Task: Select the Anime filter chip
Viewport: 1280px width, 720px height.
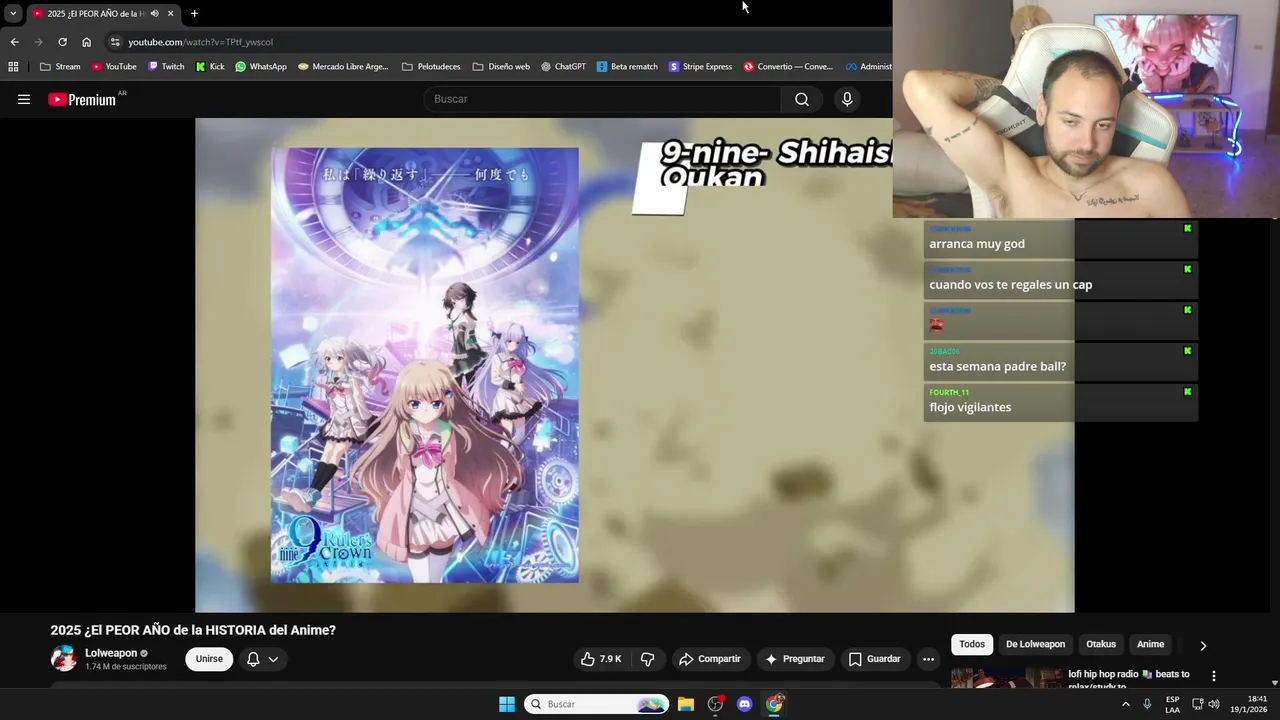Action: coord(1150,644)
